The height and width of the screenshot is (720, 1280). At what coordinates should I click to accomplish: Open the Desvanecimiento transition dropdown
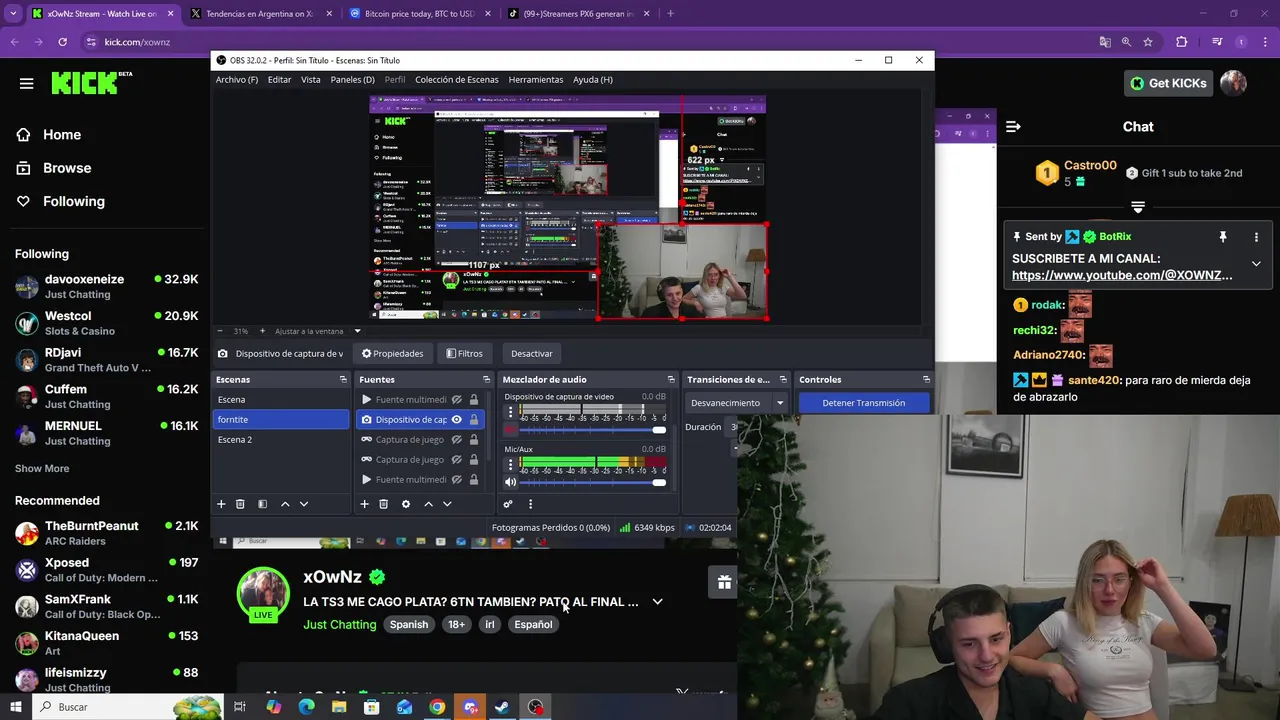(737, 403)
